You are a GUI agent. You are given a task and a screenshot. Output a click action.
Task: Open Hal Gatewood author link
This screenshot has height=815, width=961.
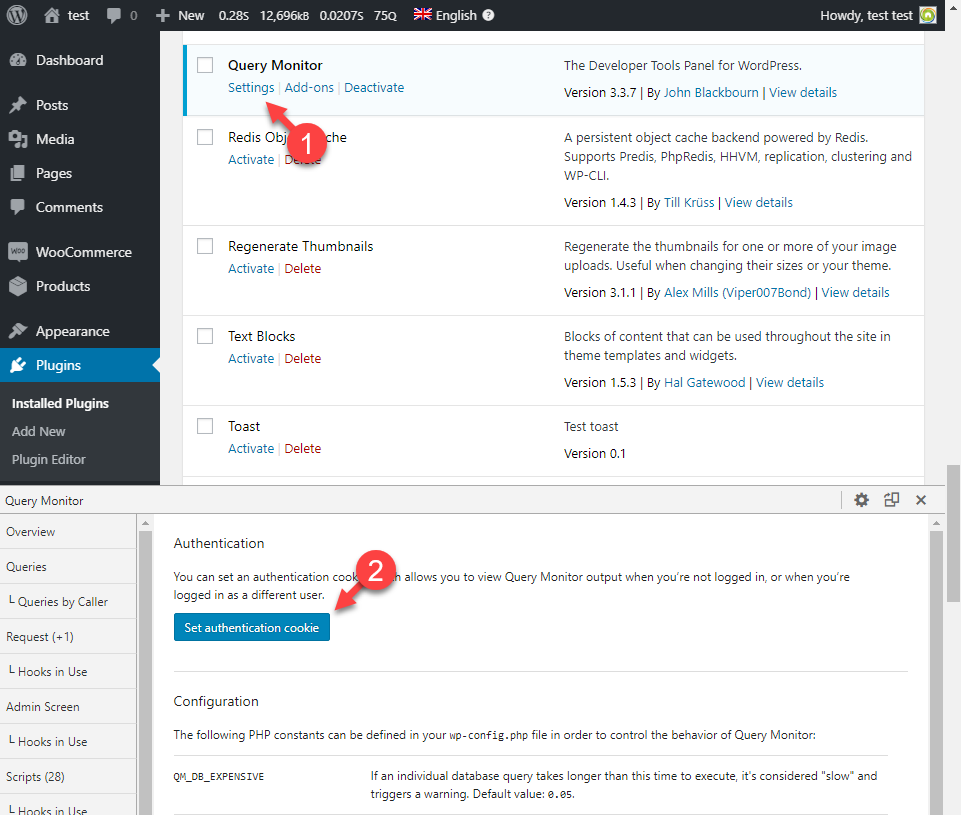[705, 382]
